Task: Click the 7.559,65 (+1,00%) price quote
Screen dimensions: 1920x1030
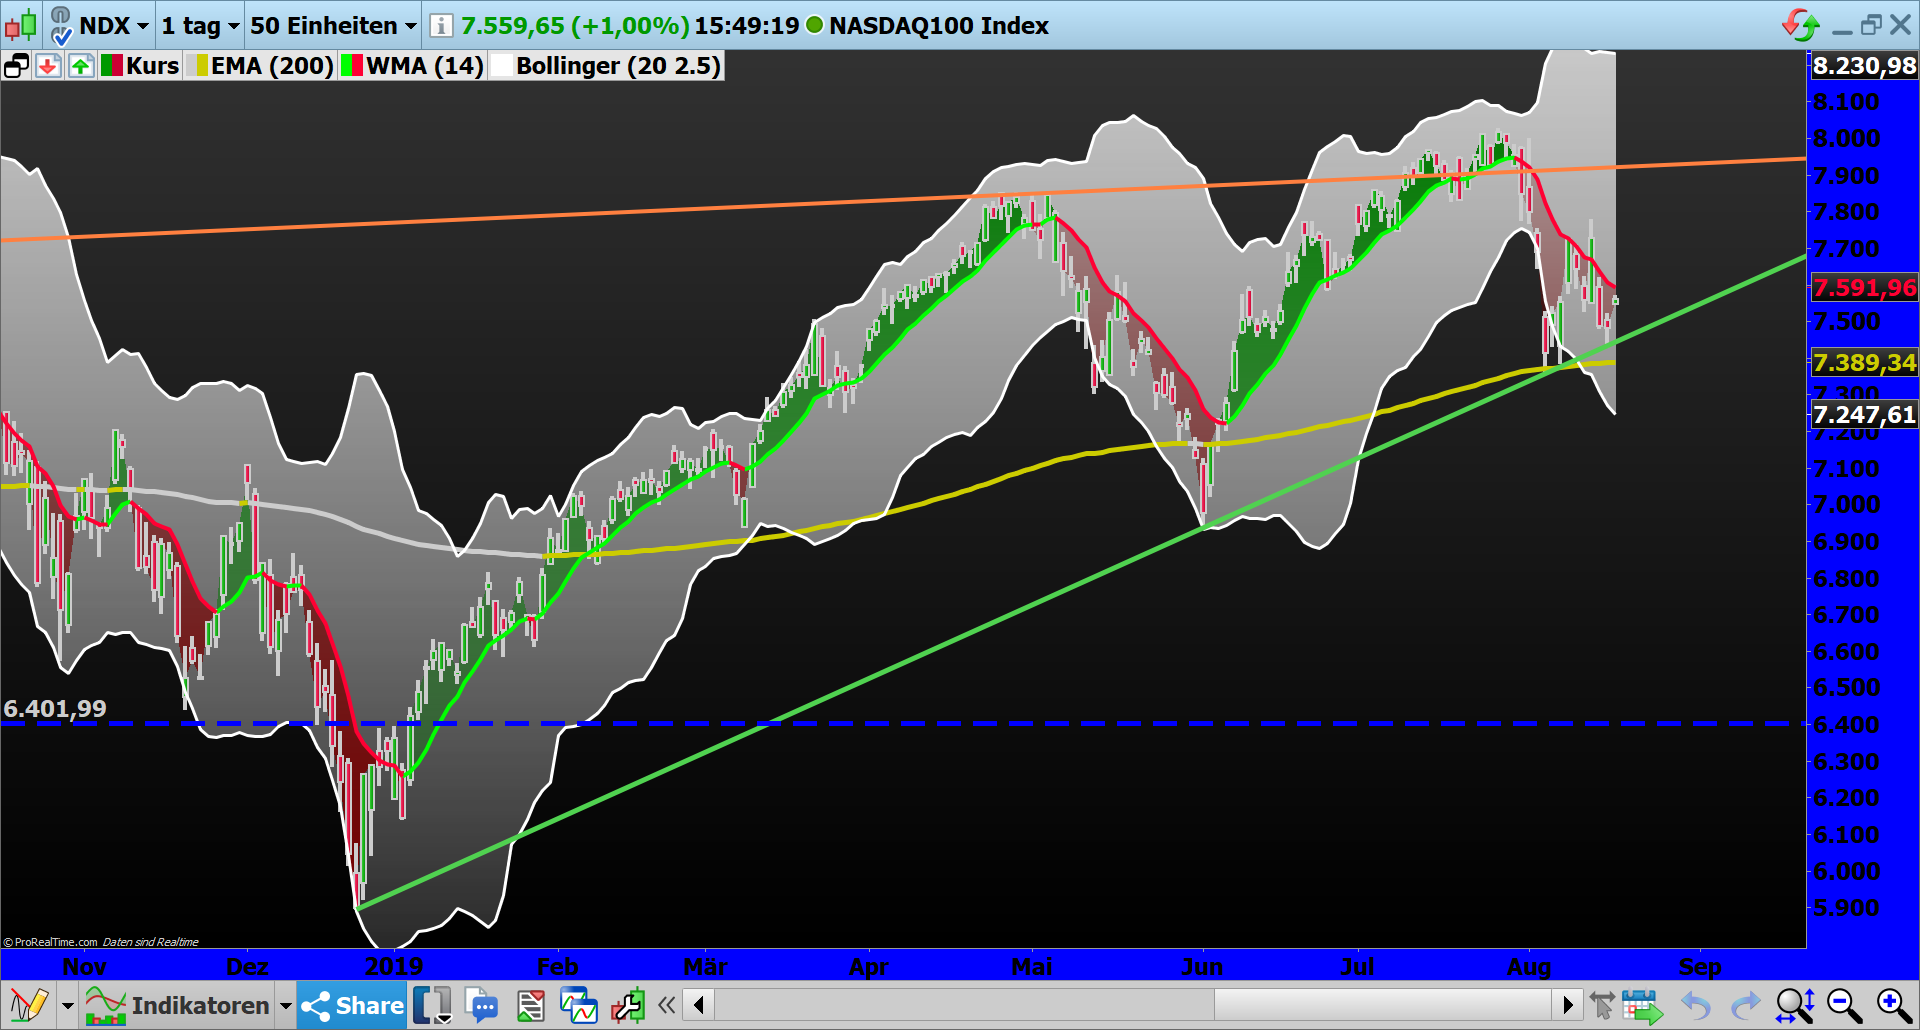Action: click(x=575, y=26)
